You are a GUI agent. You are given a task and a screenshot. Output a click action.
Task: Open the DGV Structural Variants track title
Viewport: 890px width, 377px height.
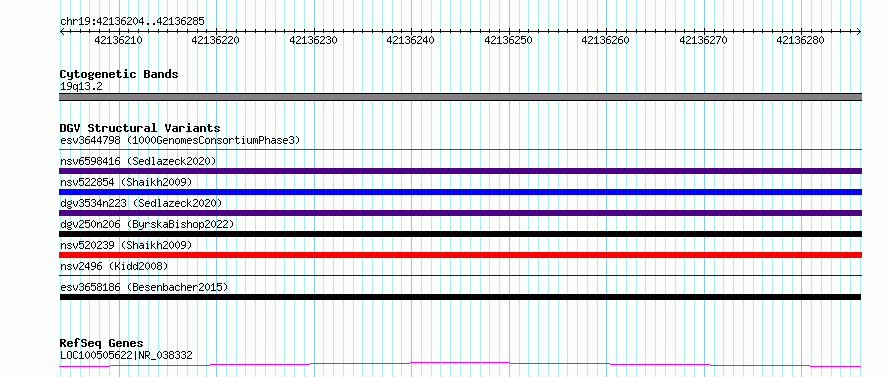click(140, 128)
